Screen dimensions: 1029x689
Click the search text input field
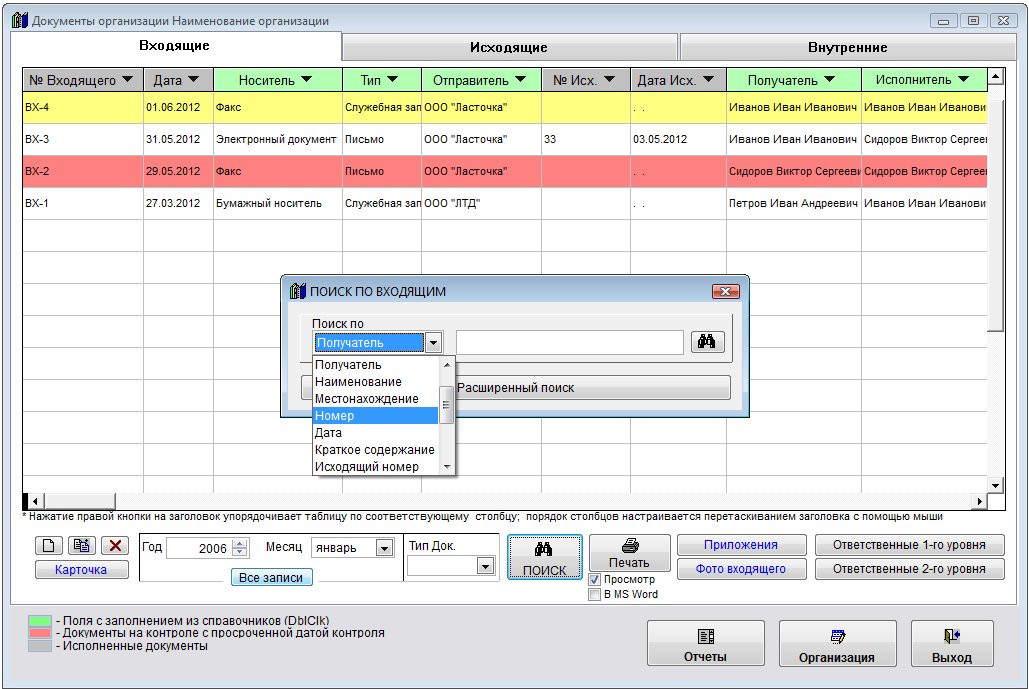pos(570,343)
